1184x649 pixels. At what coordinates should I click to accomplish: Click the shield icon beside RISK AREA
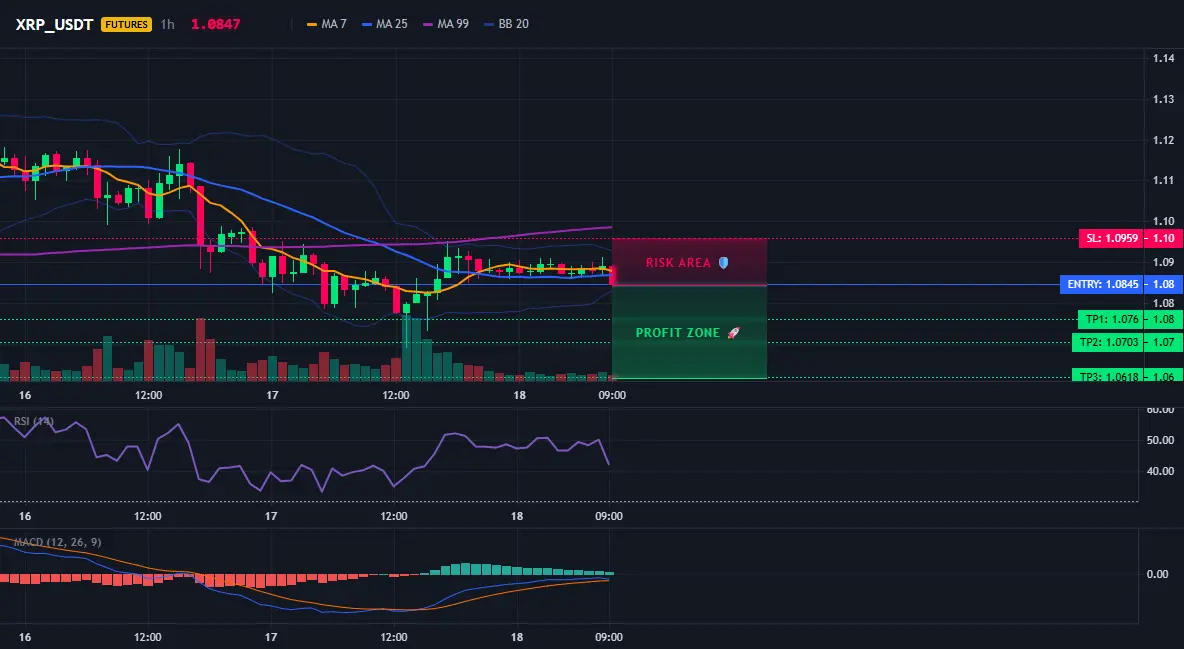[723, 263]
